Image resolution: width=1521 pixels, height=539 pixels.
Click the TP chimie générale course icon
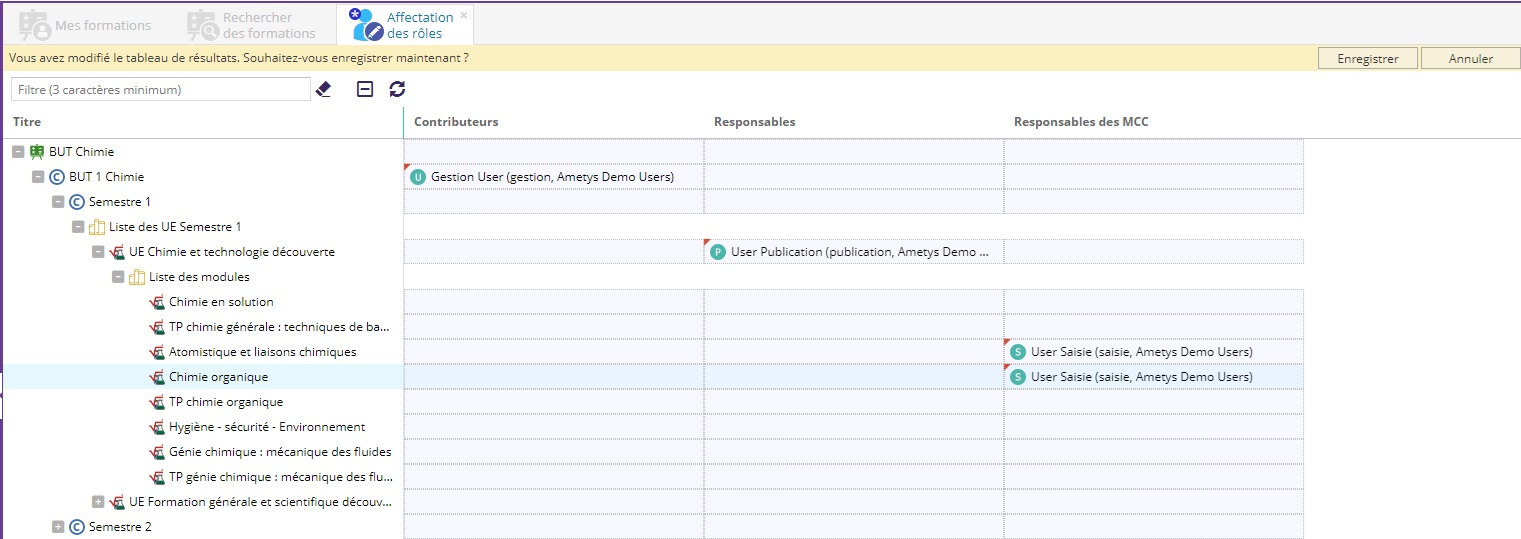click(157, 327)
